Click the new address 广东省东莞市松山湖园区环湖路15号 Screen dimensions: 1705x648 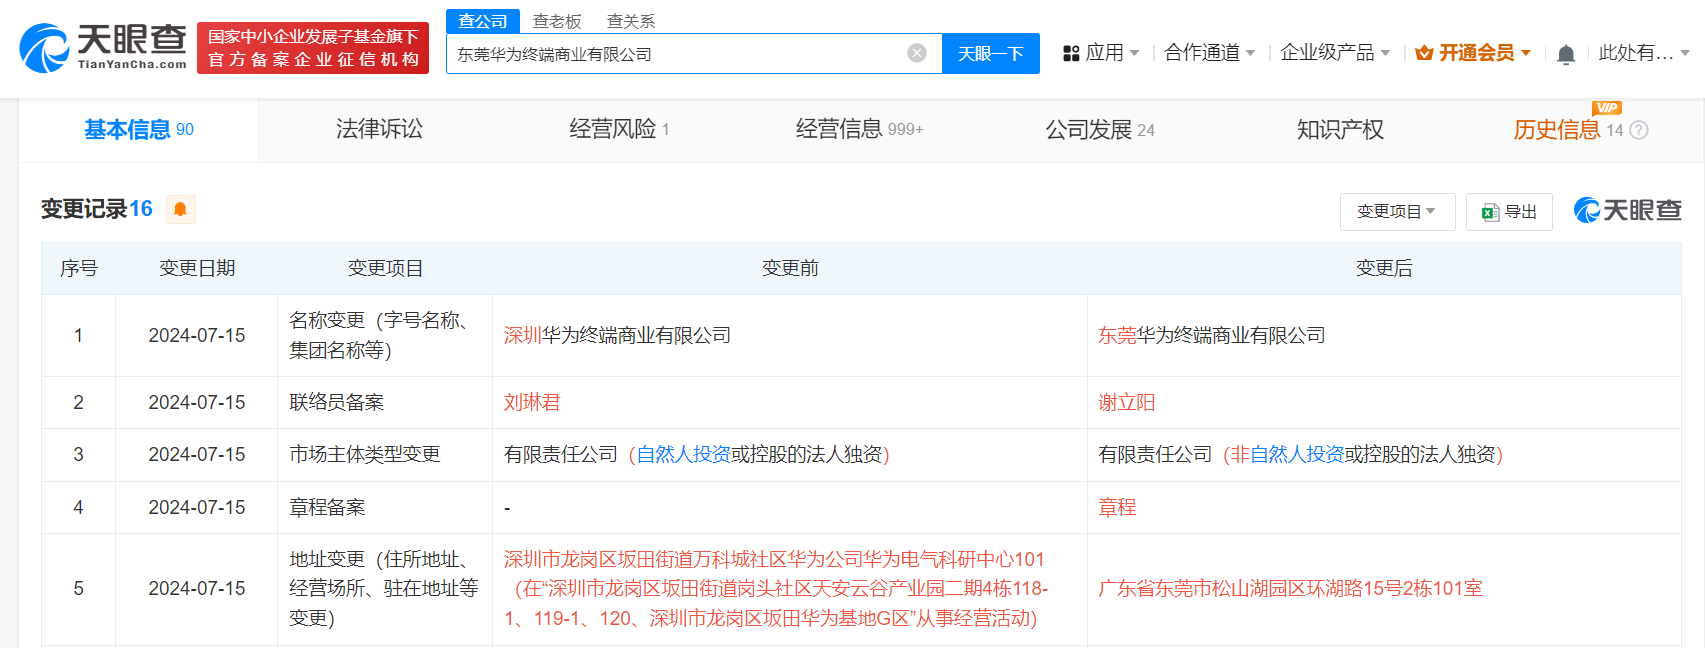click(1290, 589)
